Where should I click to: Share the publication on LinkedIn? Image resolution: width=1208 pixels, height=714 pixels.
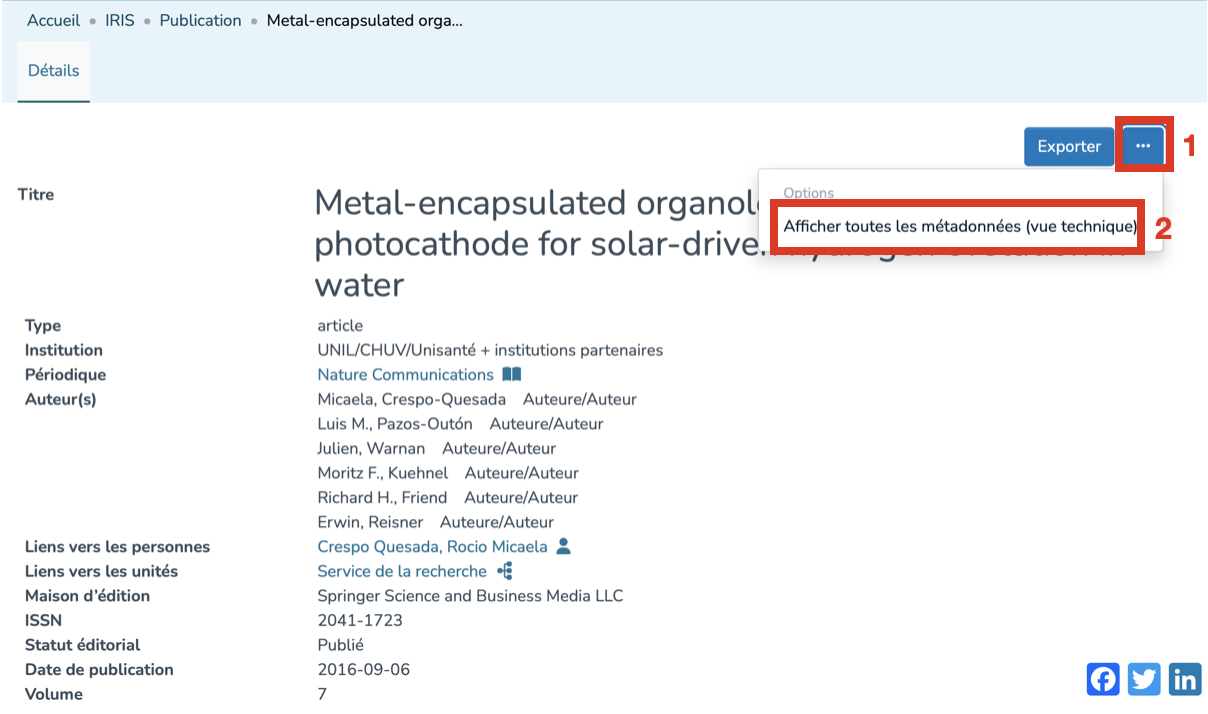coord(1185,679)
